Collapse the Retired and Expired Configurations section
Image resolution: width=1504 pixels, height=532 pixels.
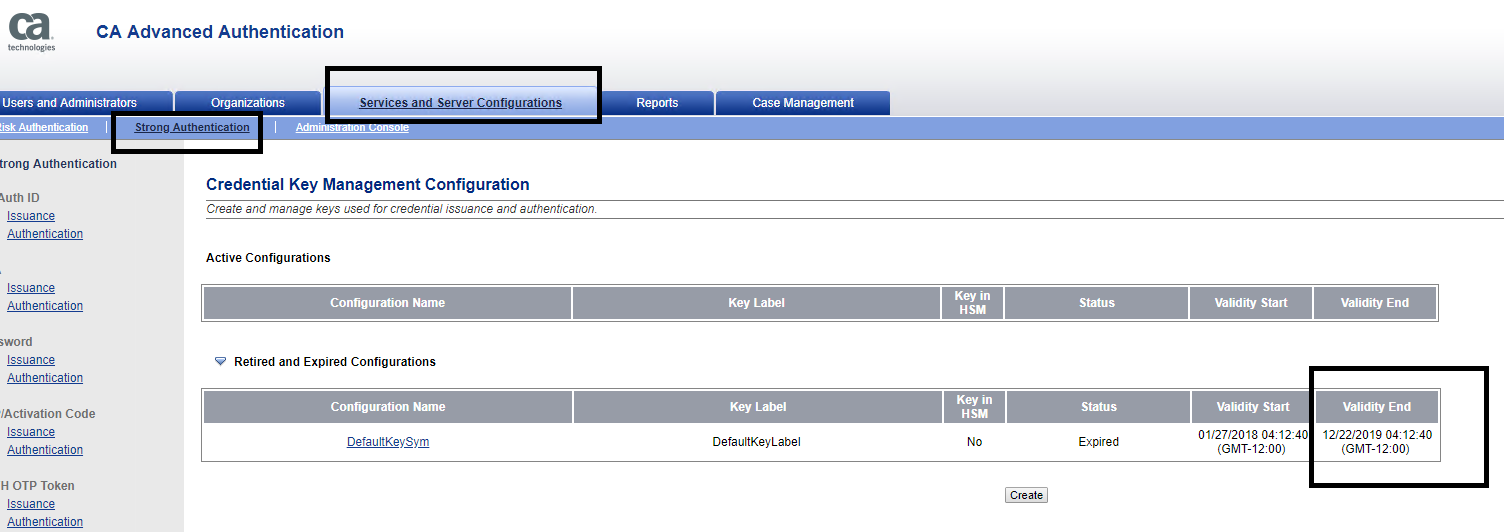(x=221, y=362)
